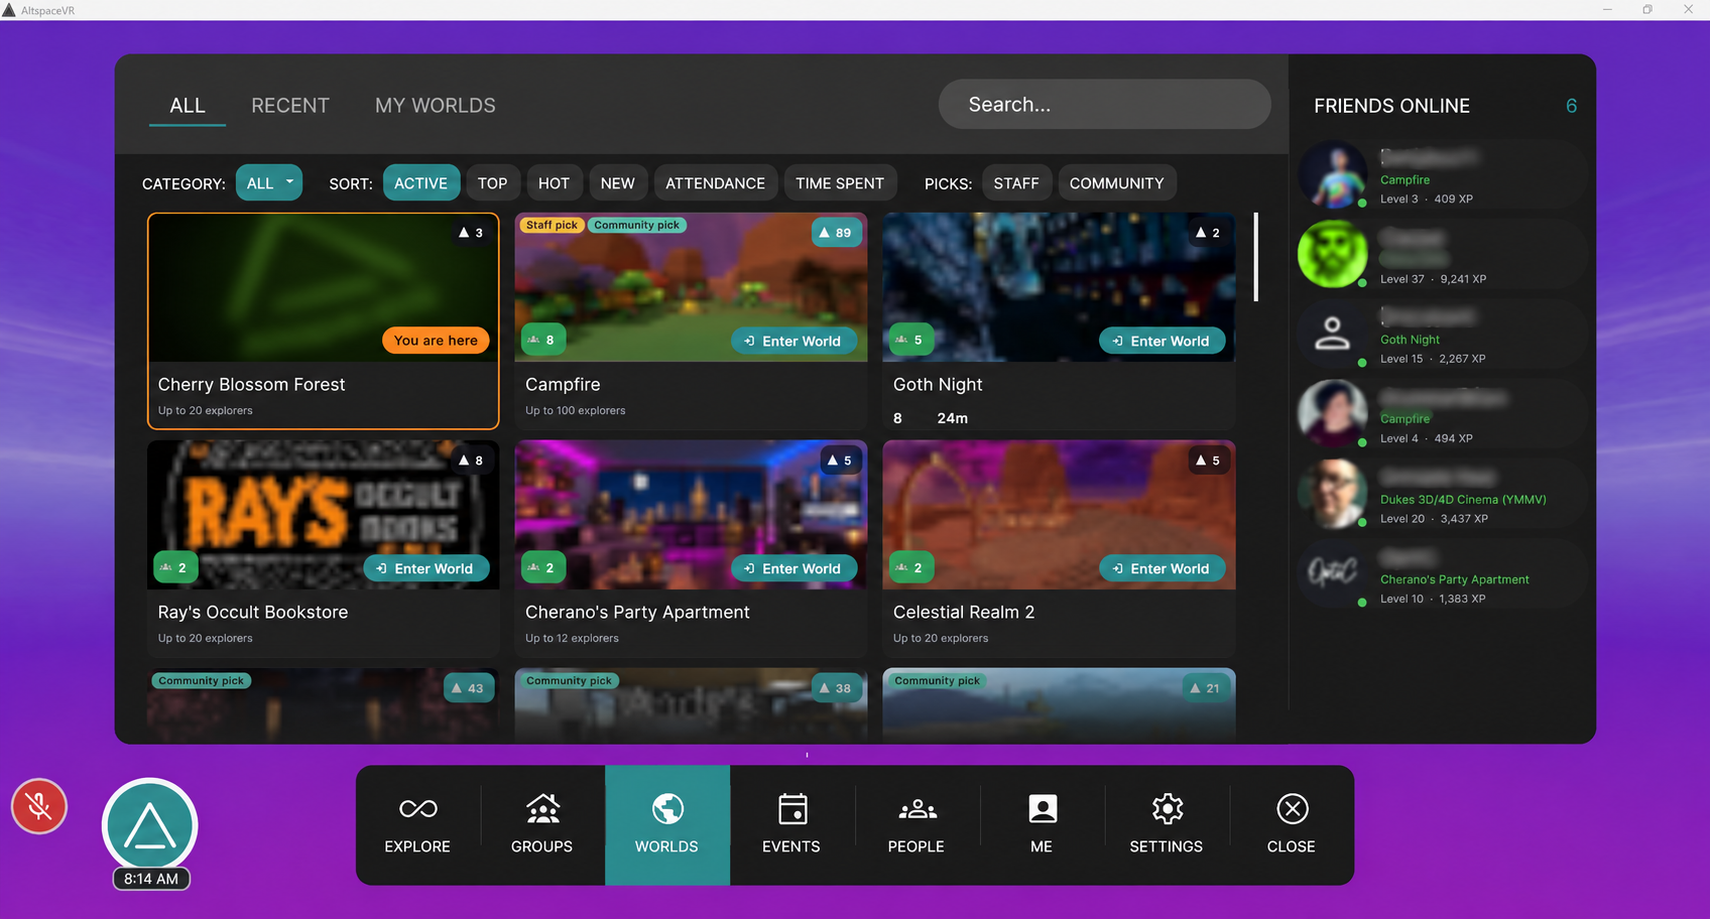Open the People panel

point(916,825)
